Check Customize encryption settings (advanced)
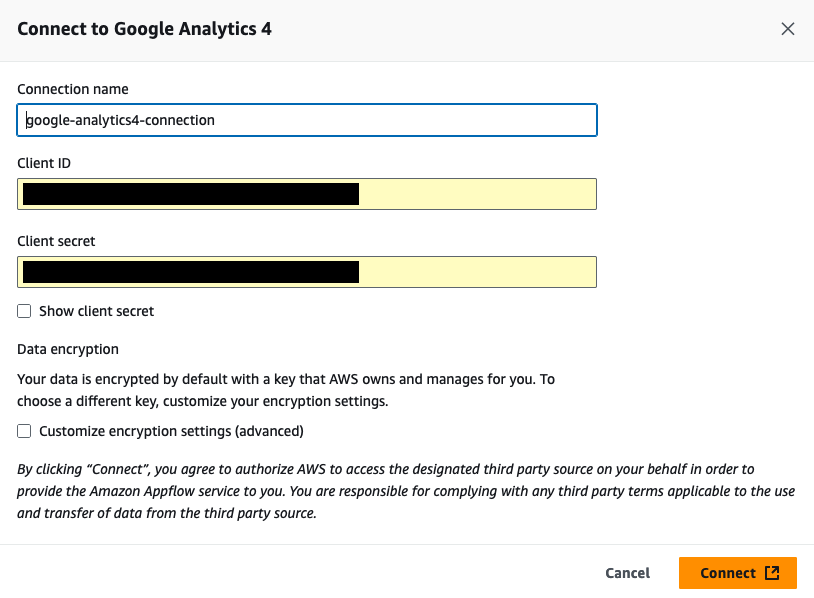This screenshot has height=598, width=814. tap(24, 431)
